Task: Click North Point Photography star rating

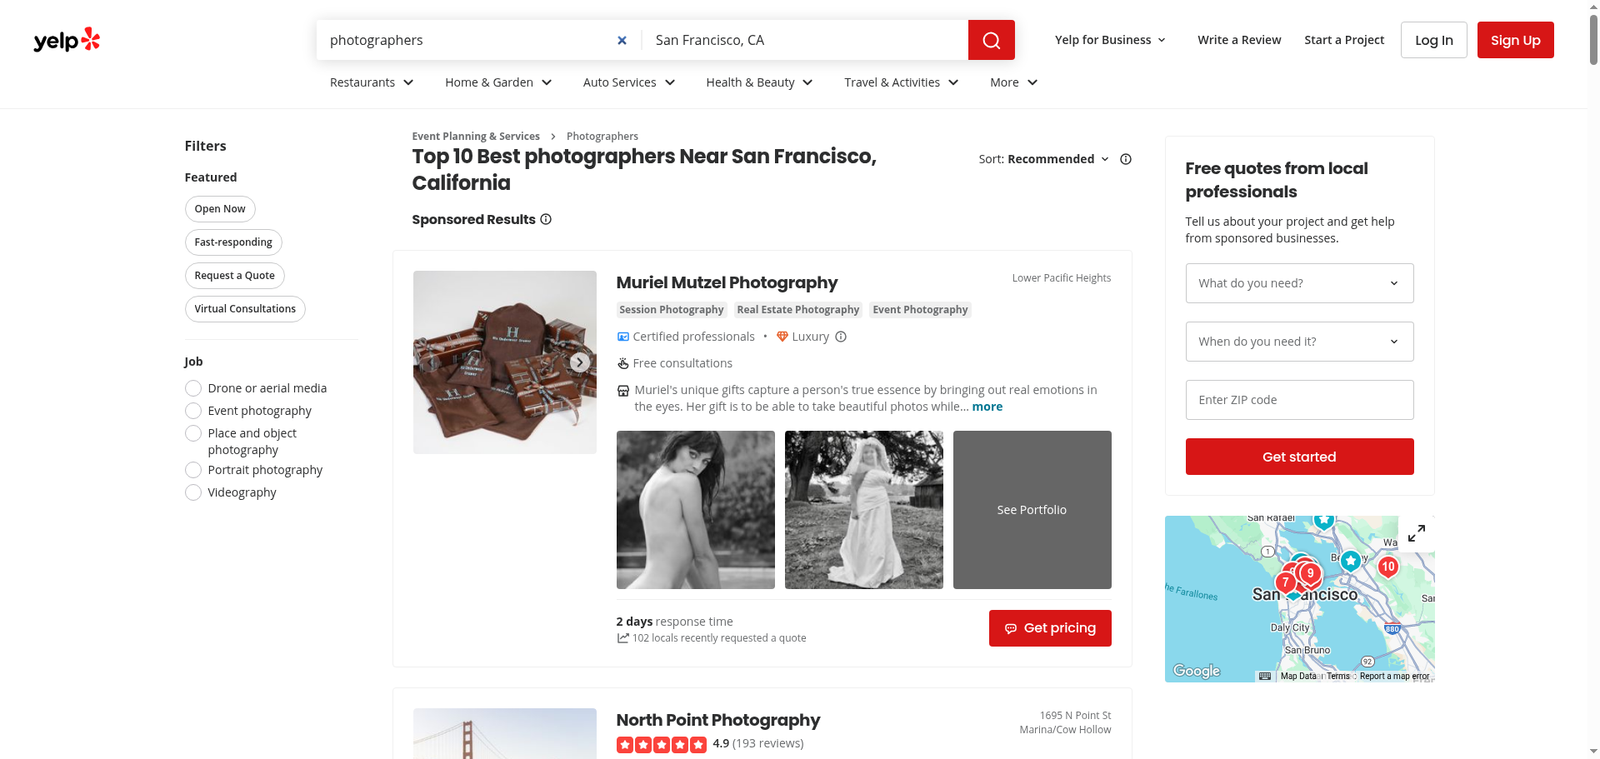Action: pyautogui.click(x=661, y=744)
